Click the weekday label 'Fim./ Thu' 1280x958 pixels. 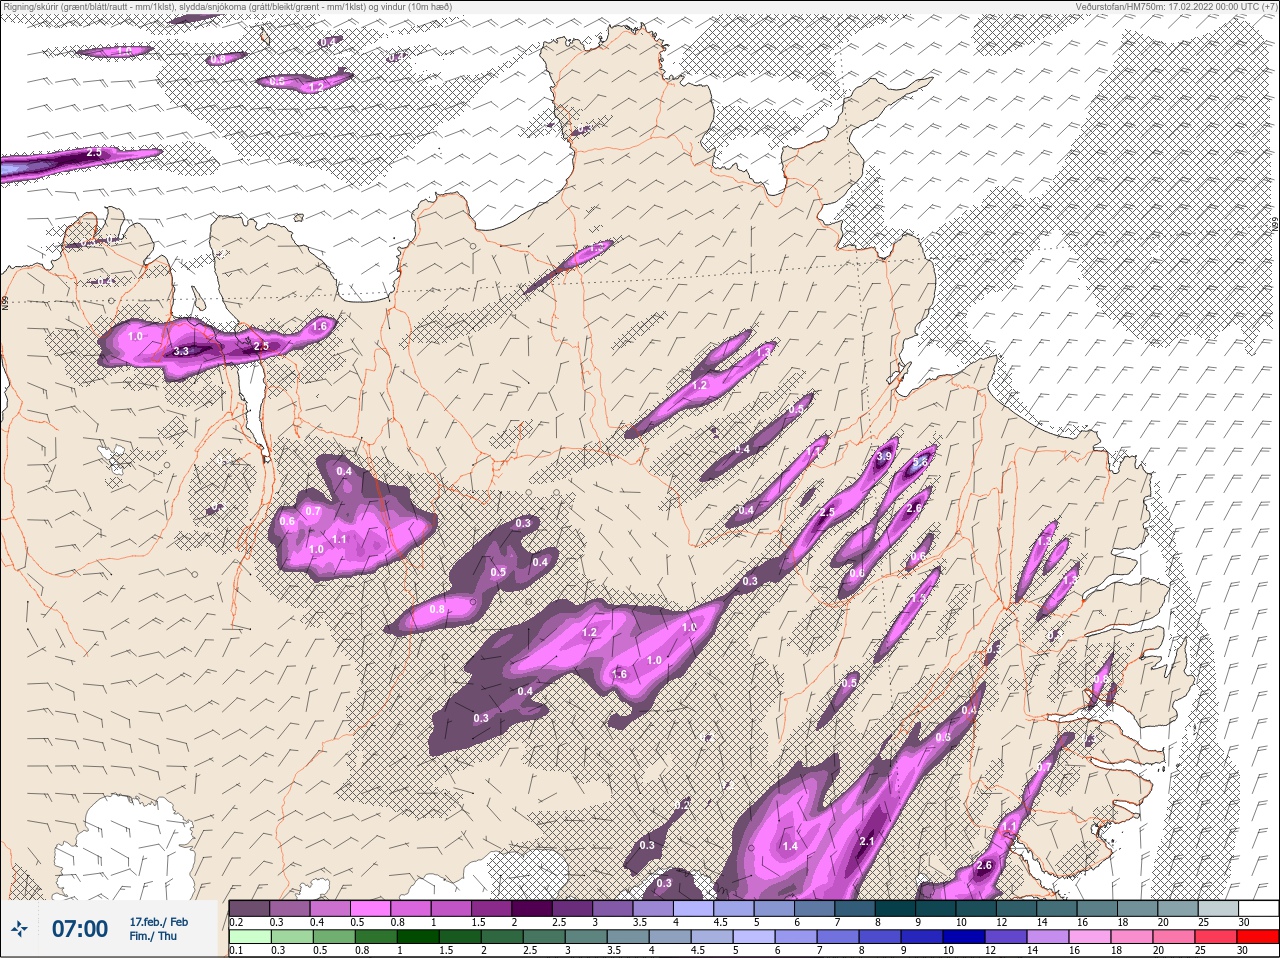[x=153, y=936]
